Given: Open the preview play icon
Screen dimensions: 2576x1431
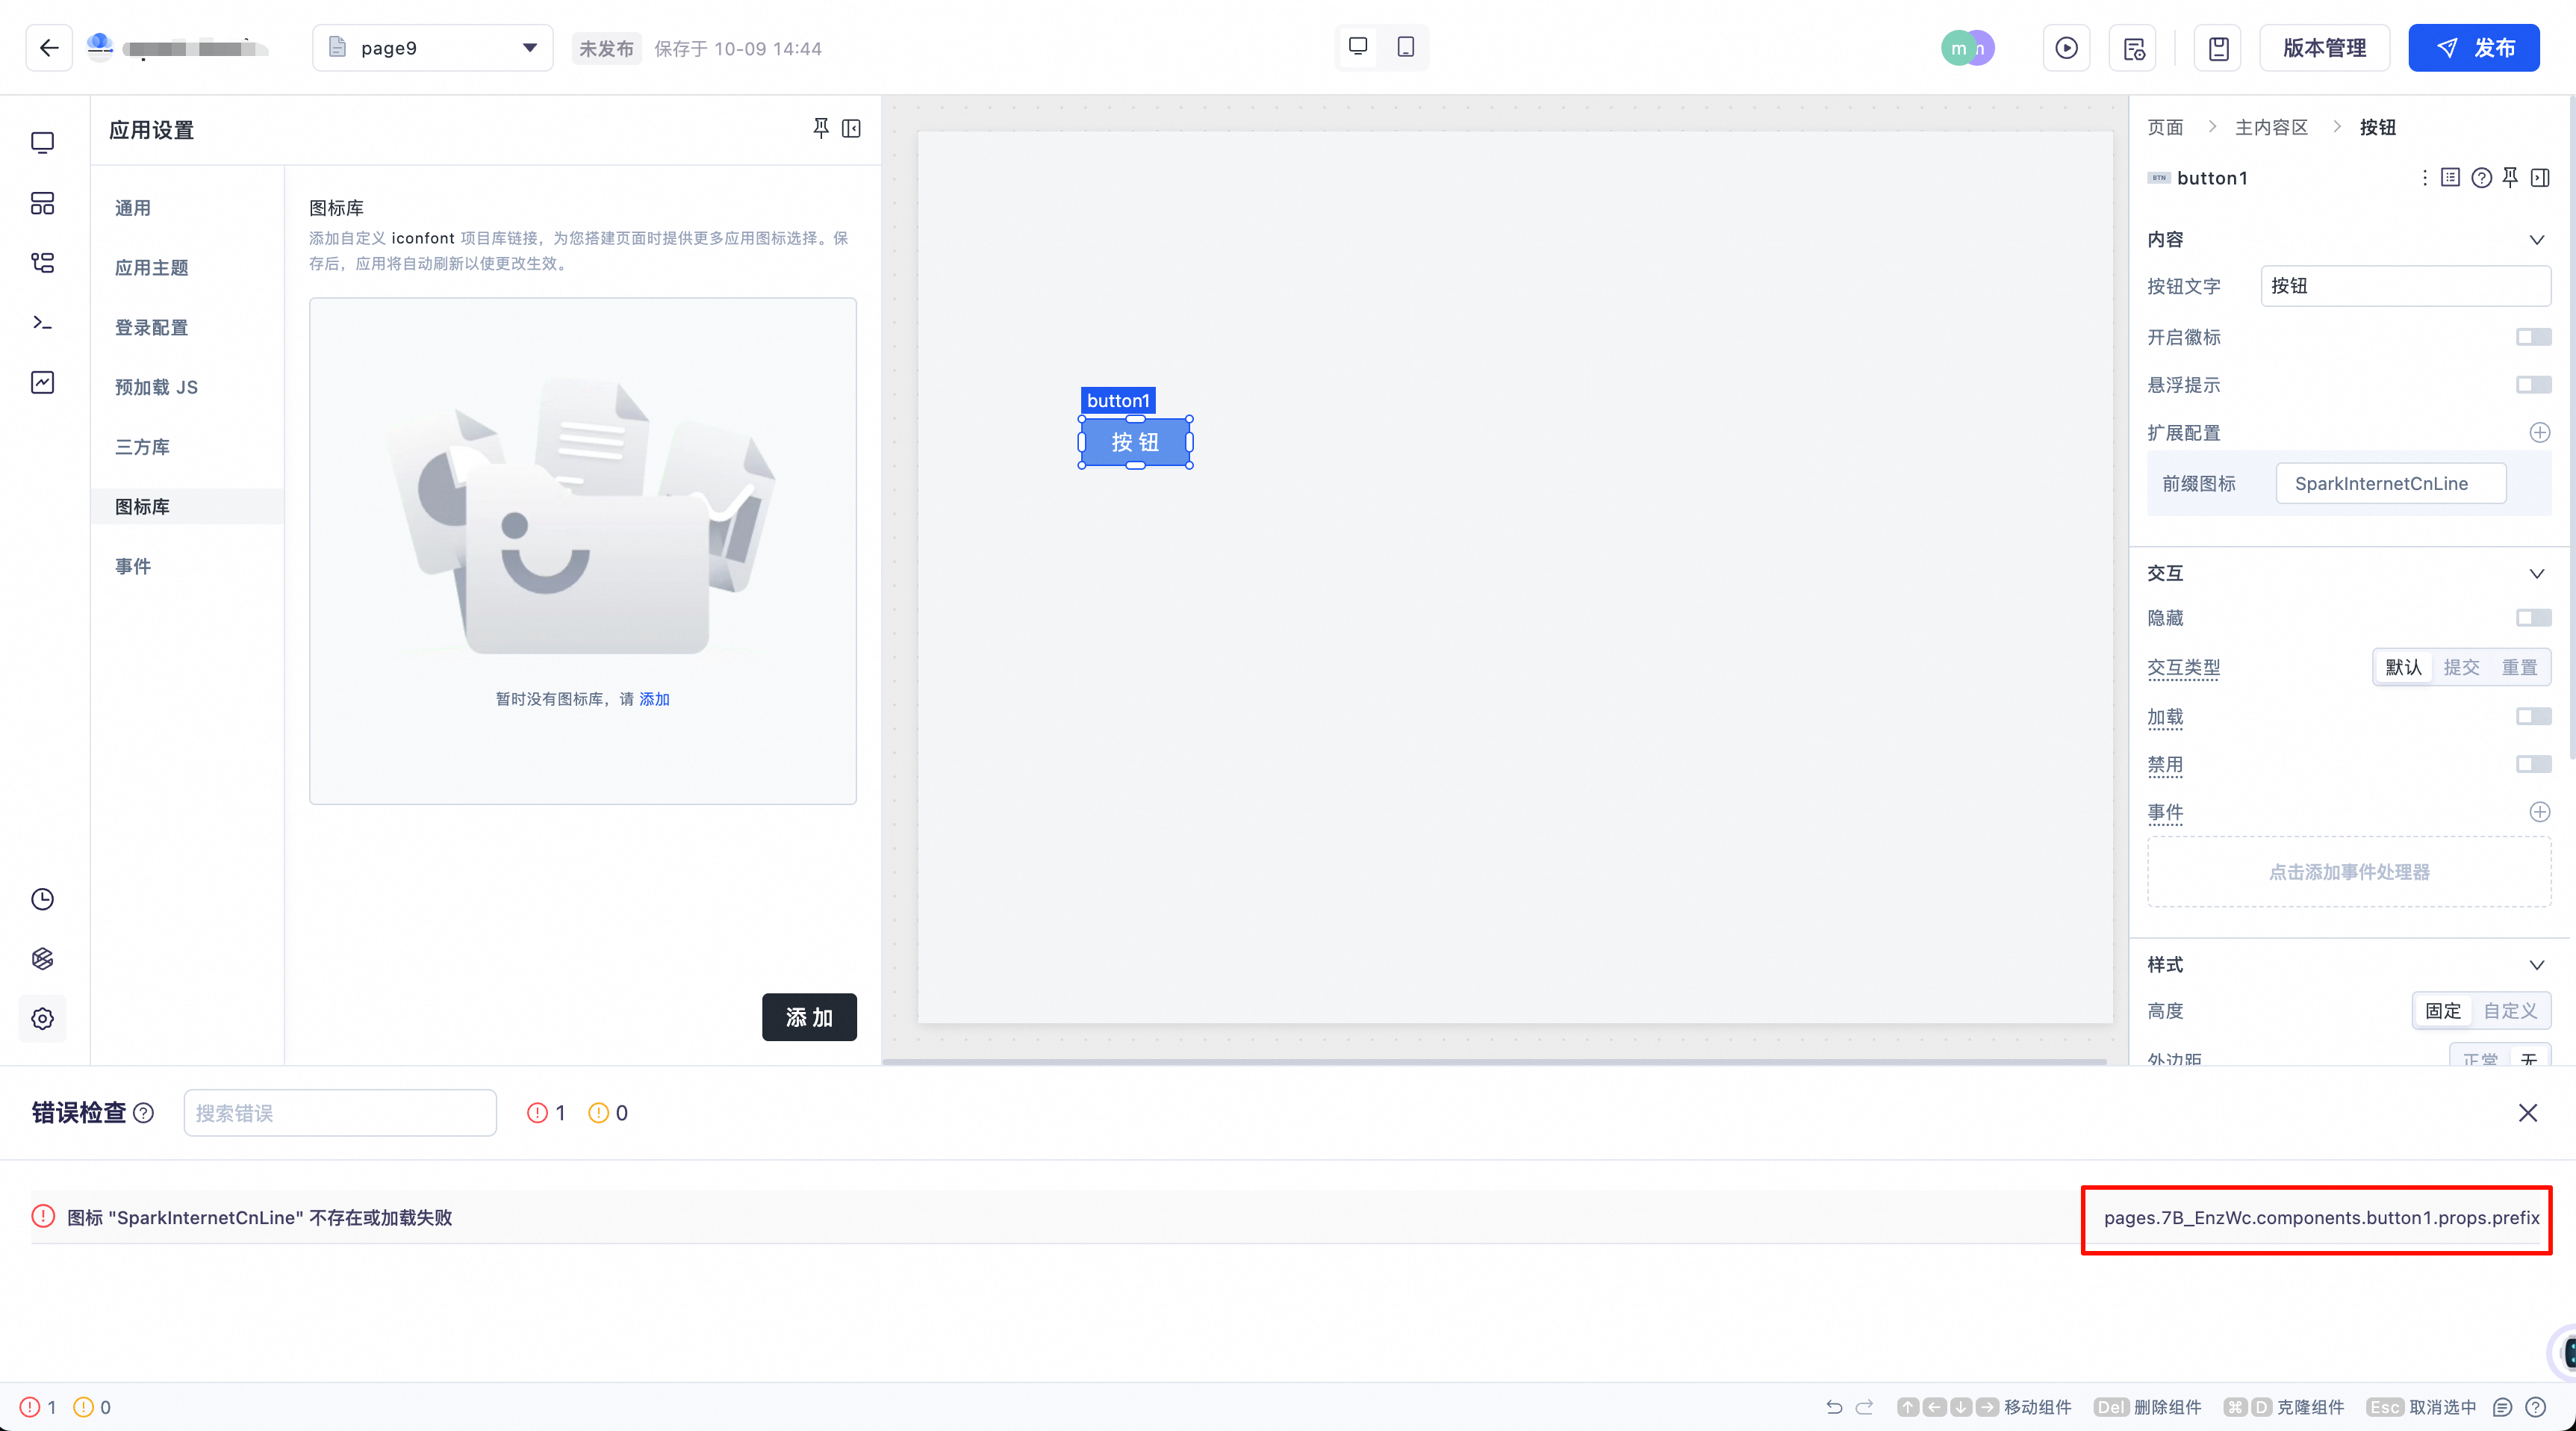Looking at the screenshot, I should (2066, 48).
